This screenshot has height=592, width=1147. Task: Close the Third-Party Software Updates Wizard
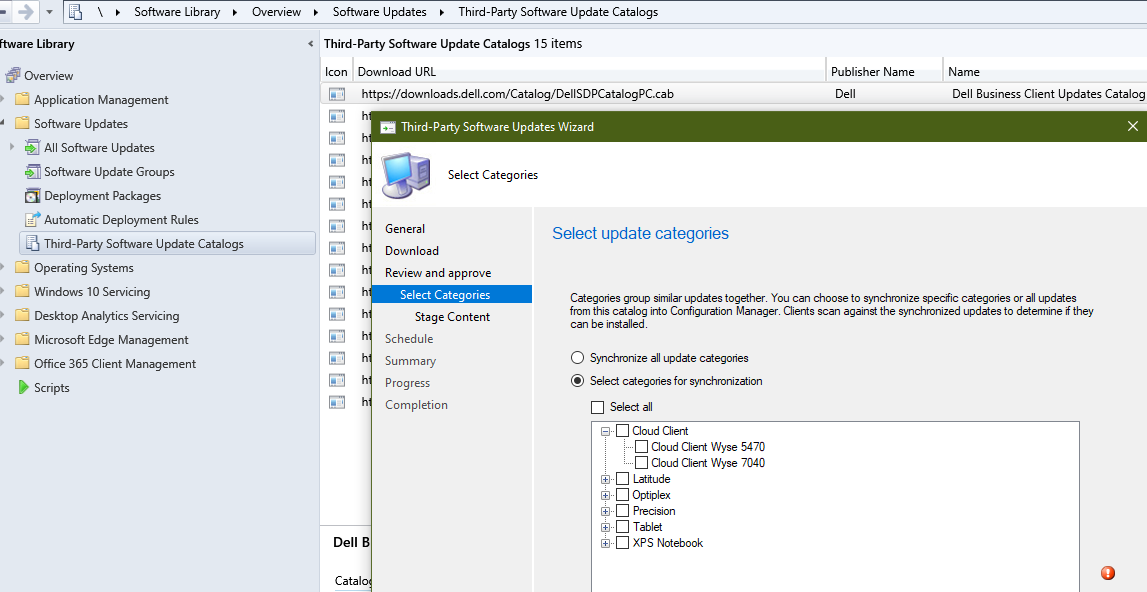tap(1132, 126)
